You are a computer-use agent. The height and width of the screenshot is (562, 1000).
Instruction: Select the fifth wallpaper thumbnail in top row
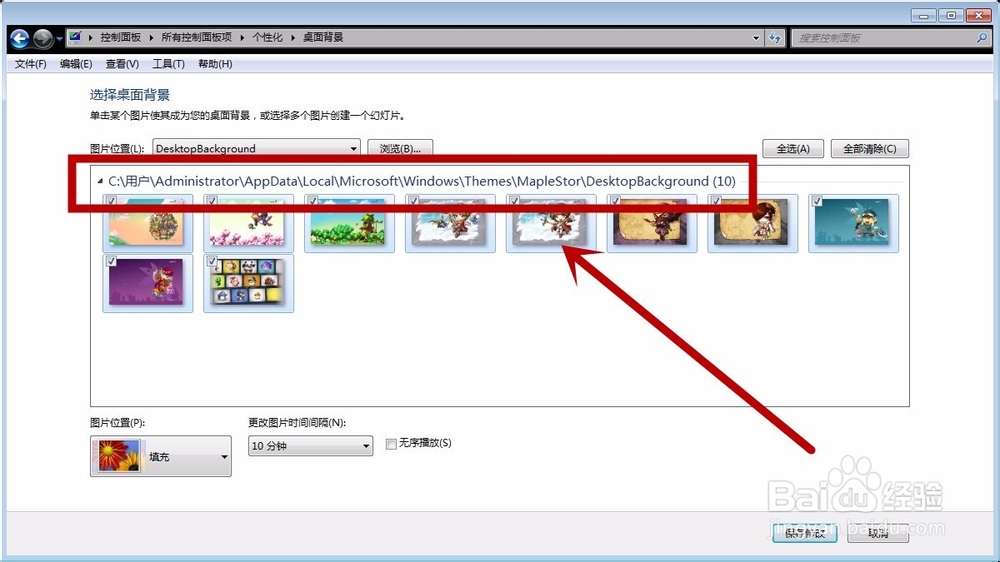click(550, 225)
